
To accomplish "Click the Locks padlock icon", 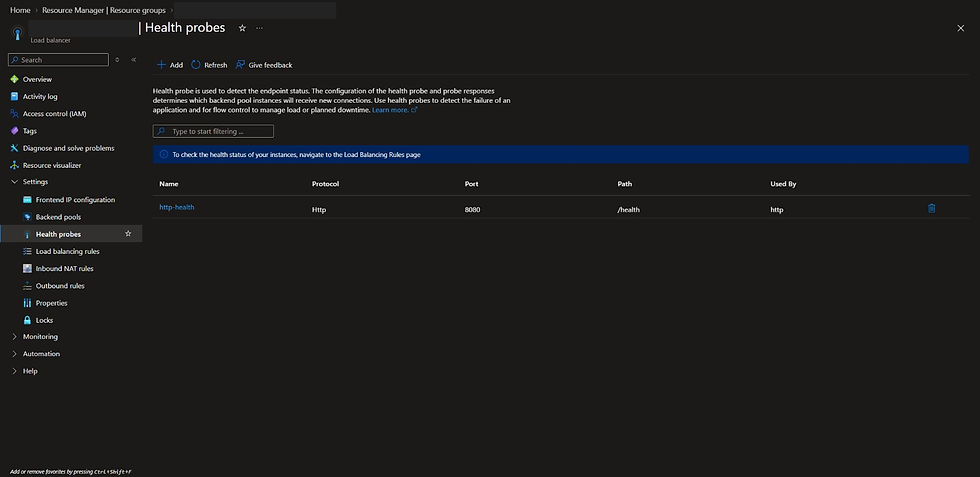I will click(27, 320).
